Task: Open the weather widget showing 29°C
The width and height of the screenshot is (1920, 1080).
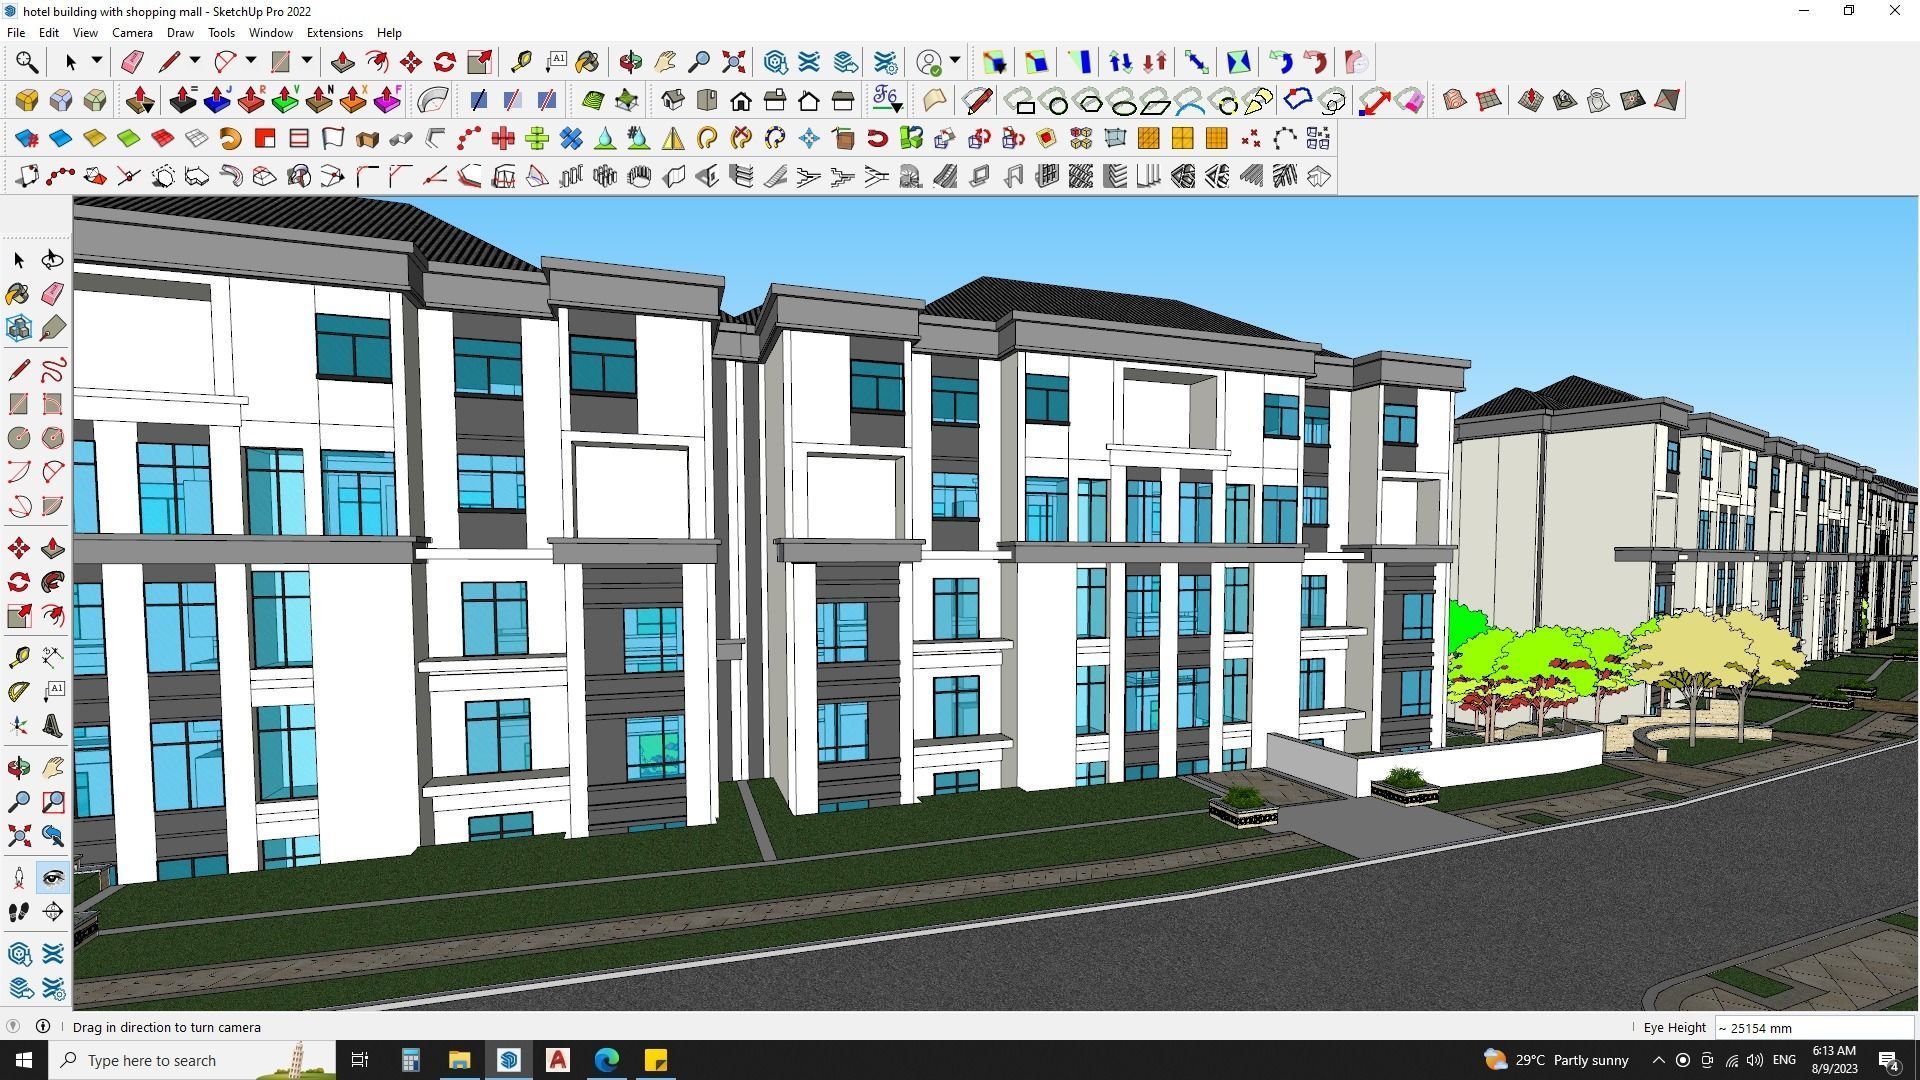Action: click(x=1556, y=1060)
